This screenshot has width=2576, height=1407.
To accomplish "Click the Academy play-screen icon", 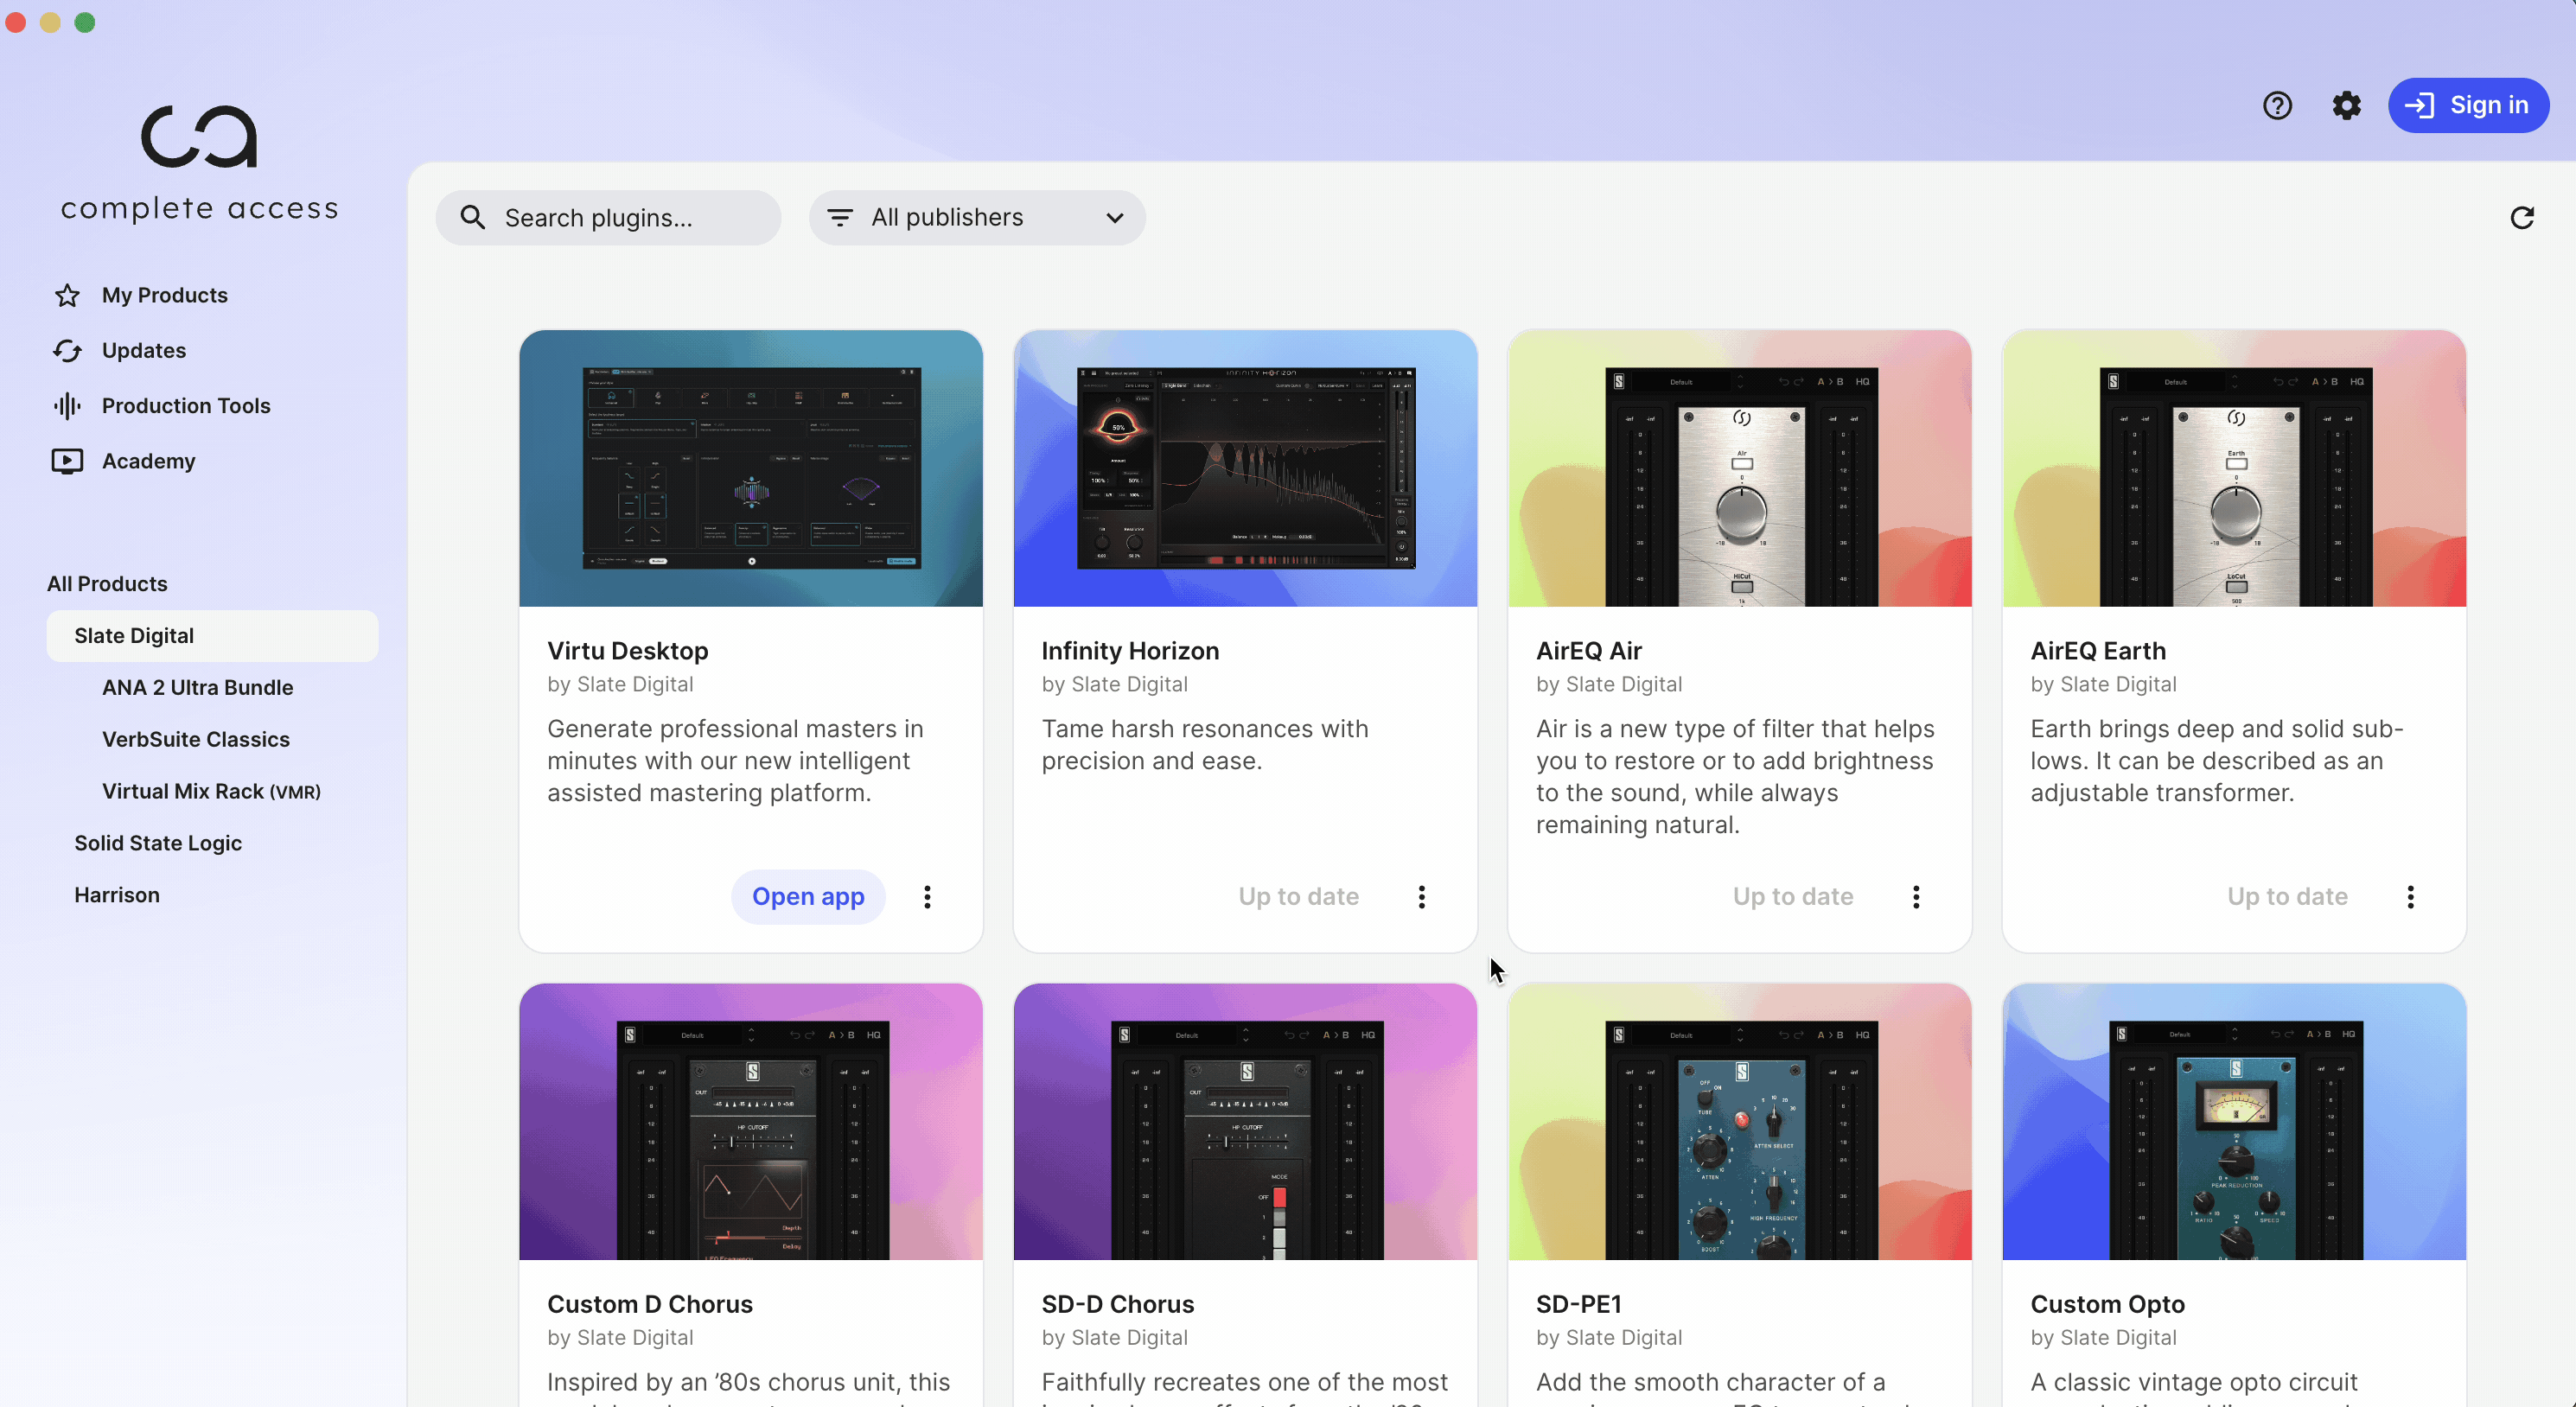I will (67, 461).
